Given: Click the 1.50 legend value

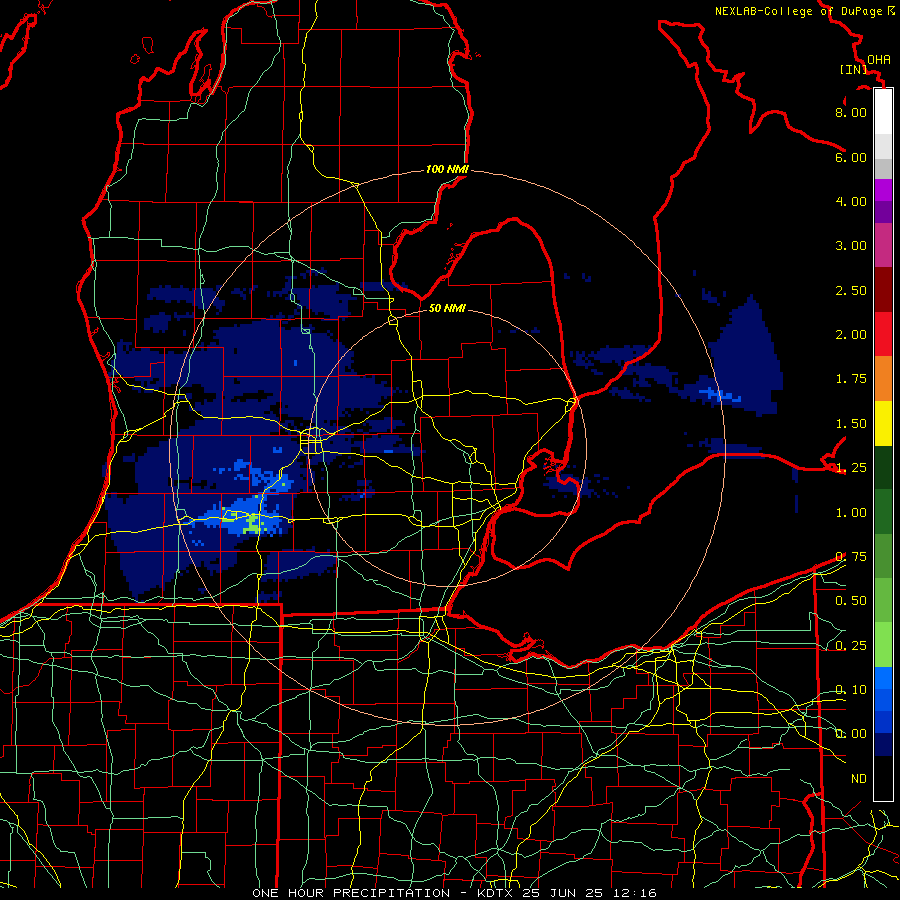Looking at the screenshot, I should pyautogui.click(x=851, y=424).
